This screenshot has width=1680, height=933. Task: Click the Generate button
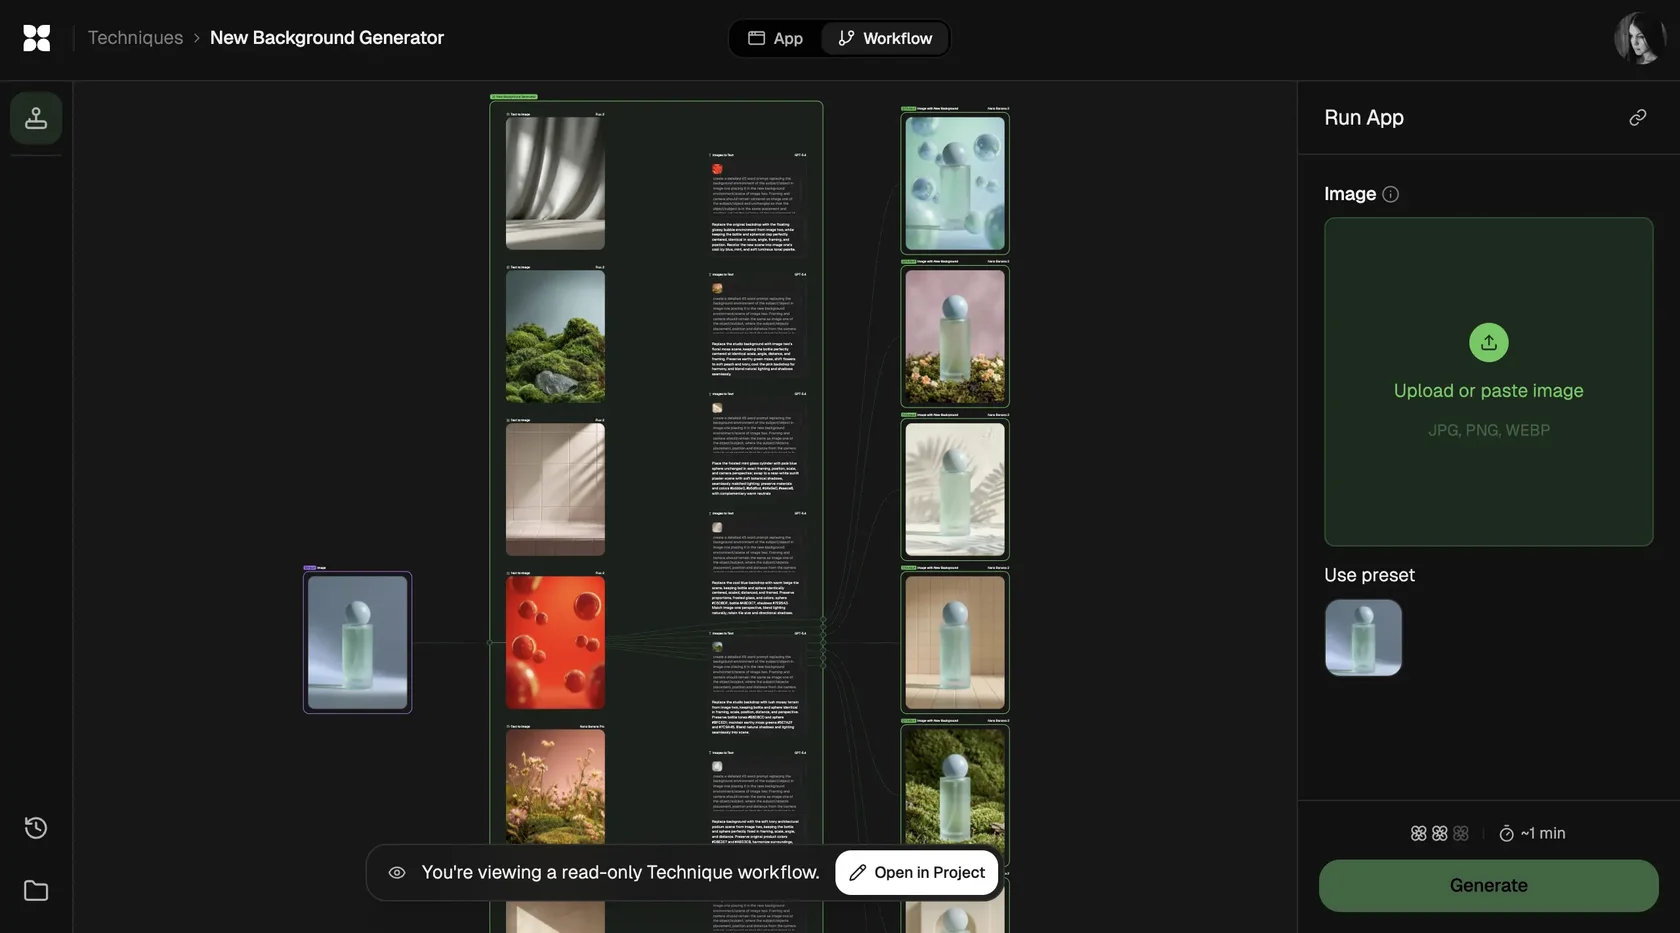click(x=1488, y=885)
